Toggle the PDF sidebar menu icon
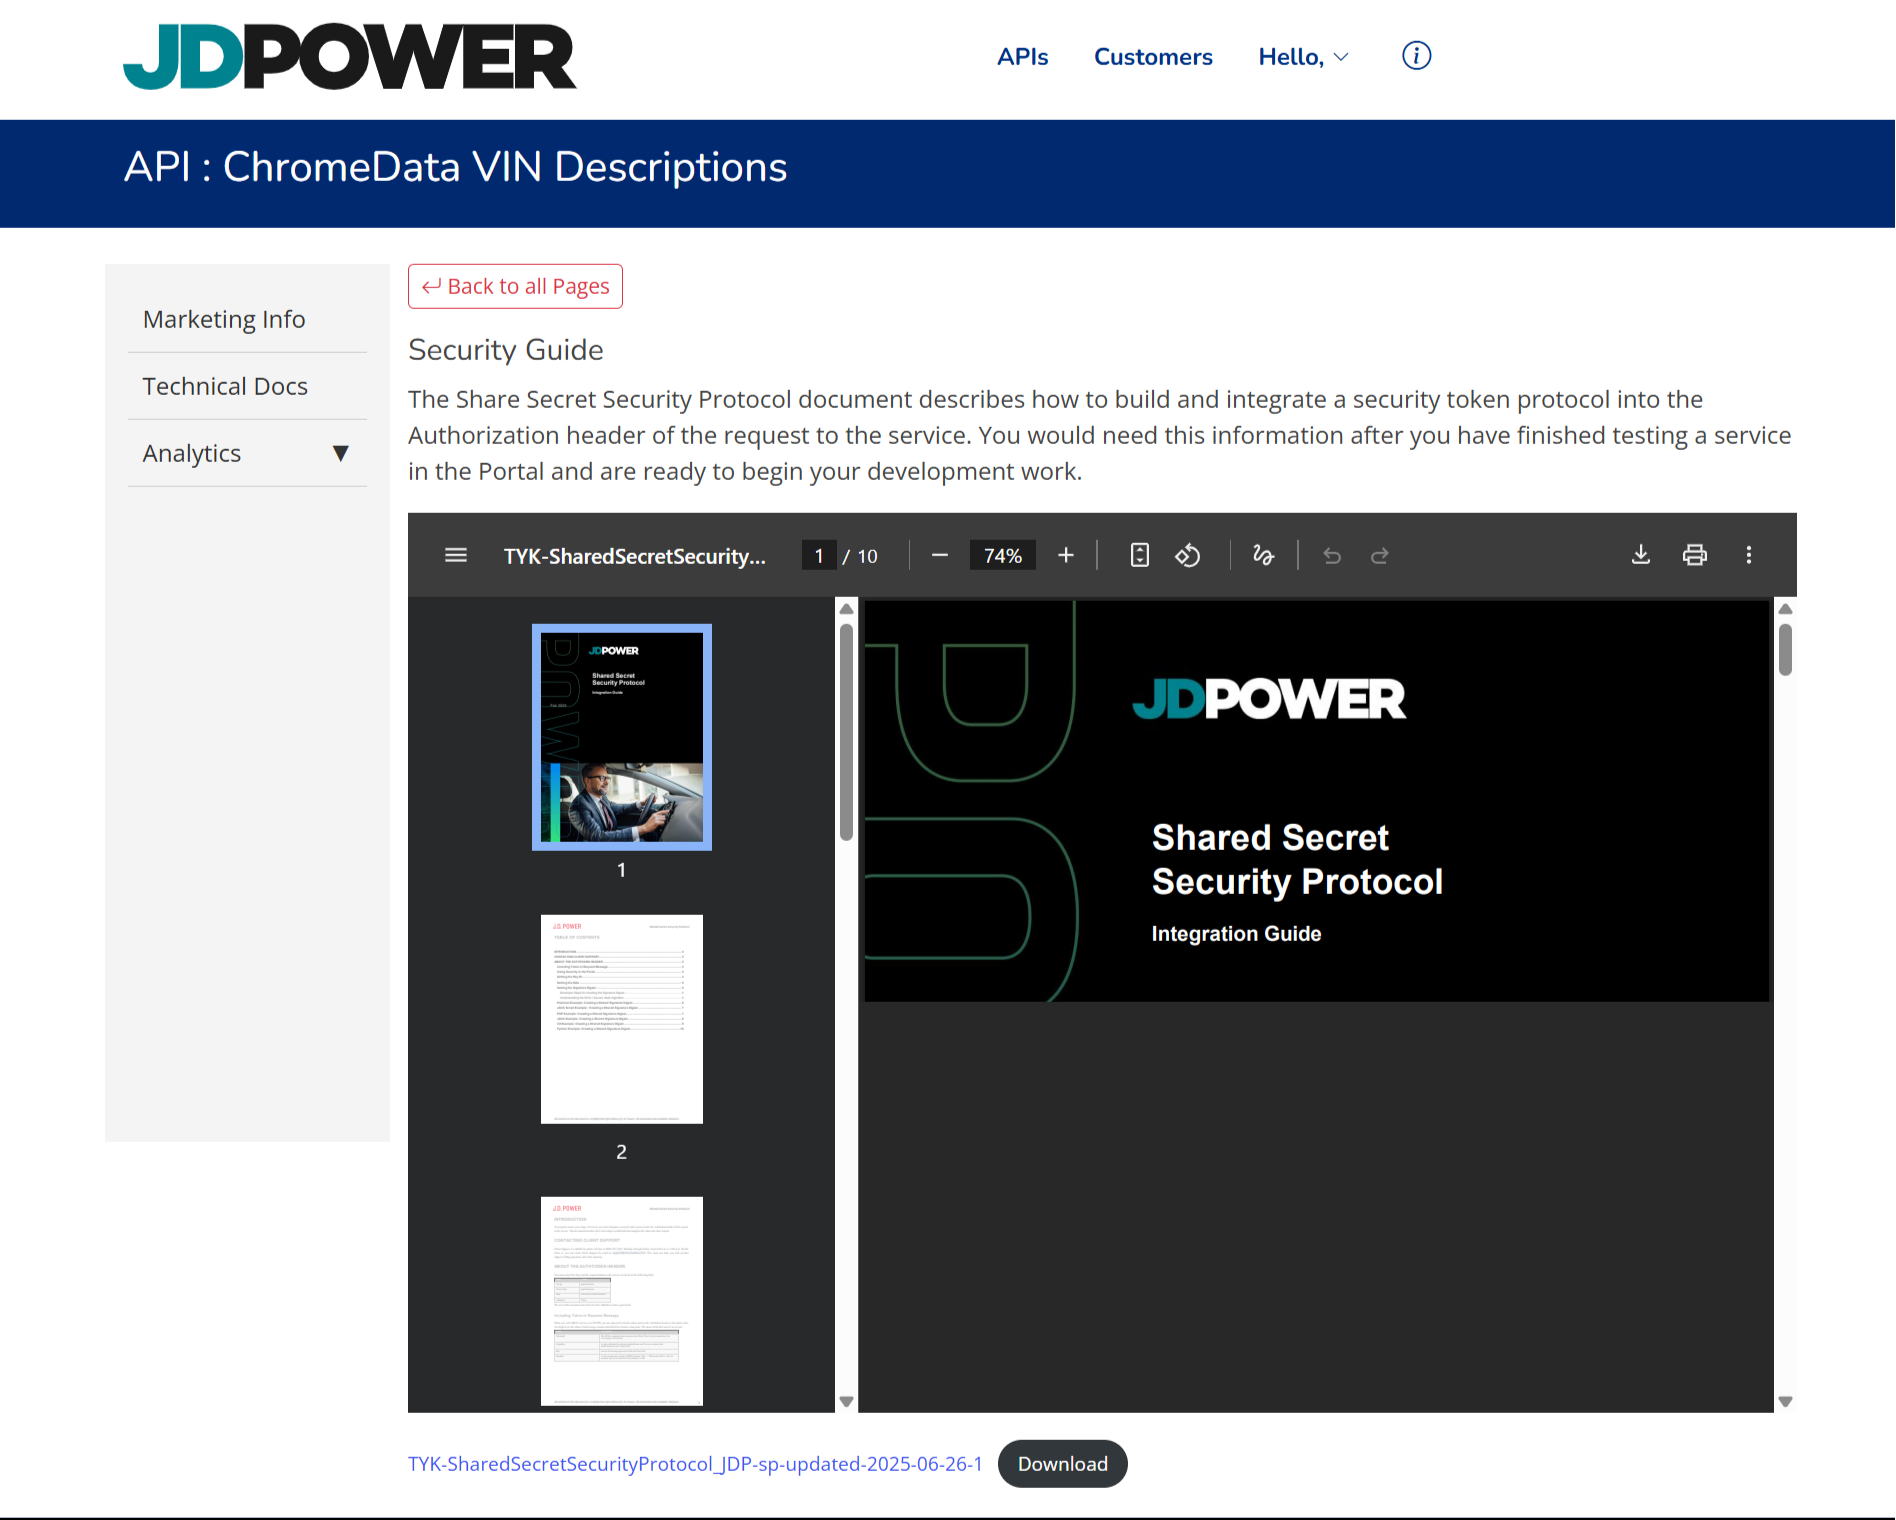 pyautogui.click(x=456, y=555)
